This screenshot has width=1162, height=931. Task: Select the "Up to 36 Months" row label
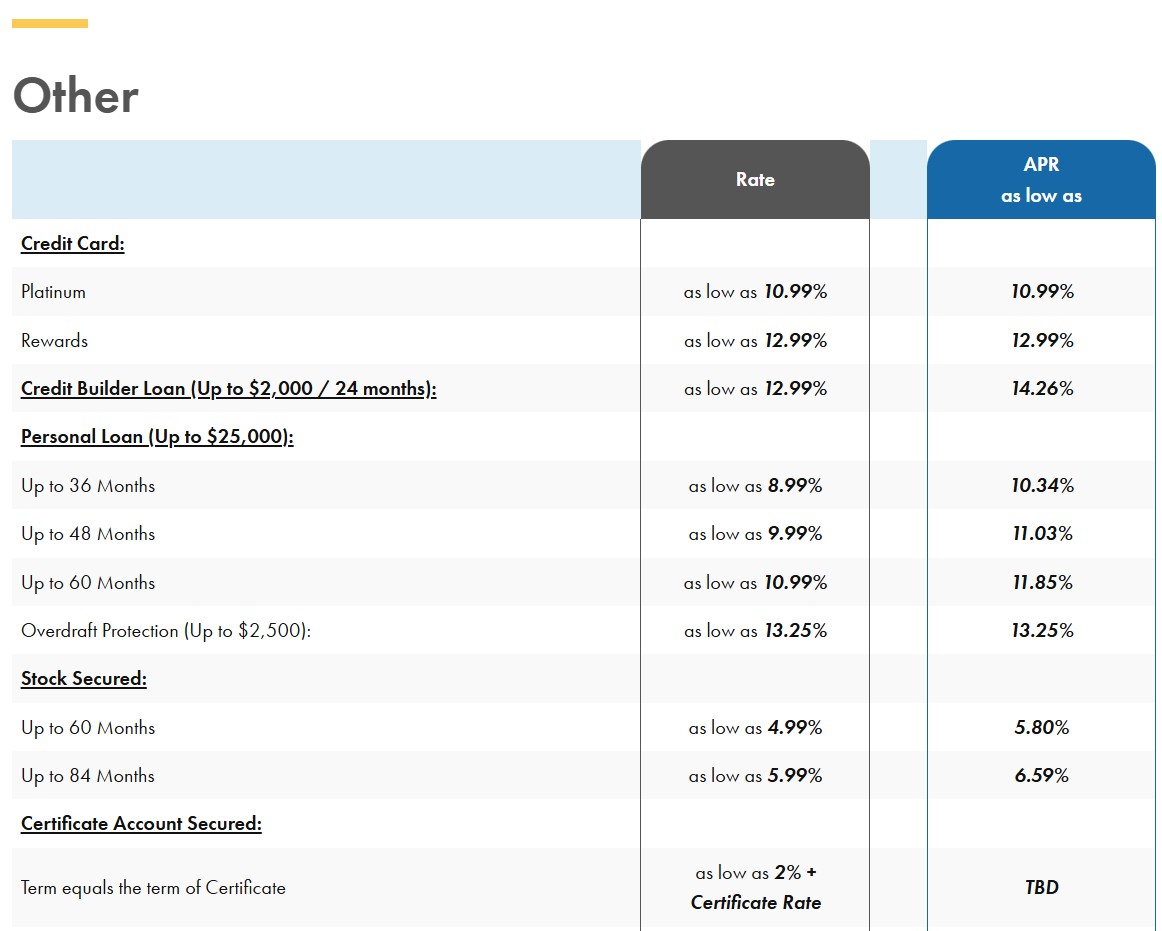(88, 486)
